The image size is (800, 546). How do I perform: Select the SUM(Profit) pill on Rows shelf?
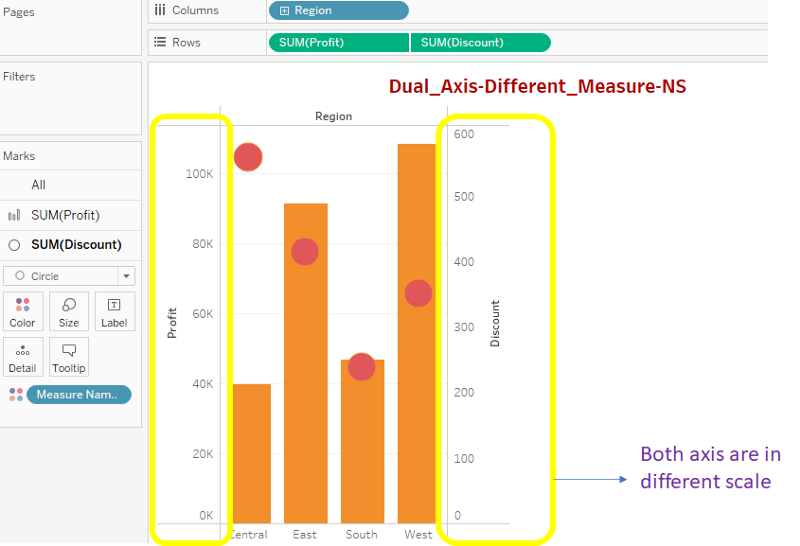pyautogui.click(x=338, y=42)
